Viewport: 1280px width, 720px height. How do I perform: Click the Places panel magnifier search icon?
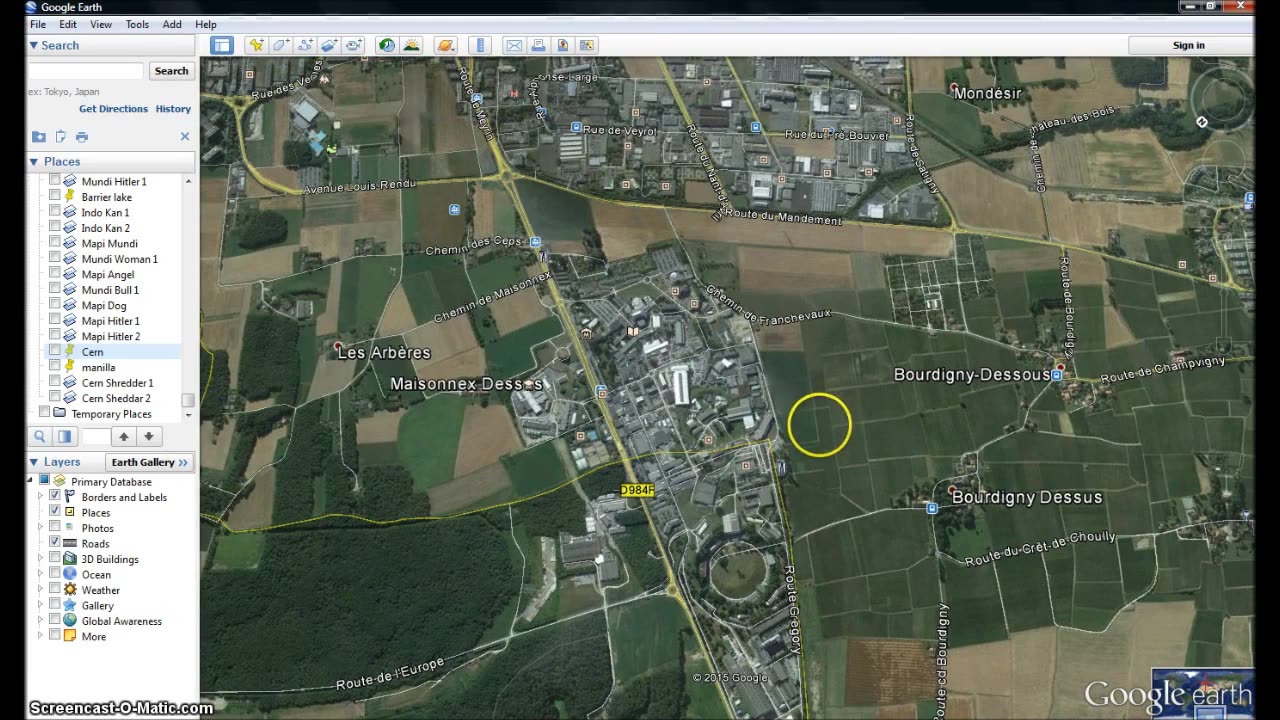pos(40,436)
